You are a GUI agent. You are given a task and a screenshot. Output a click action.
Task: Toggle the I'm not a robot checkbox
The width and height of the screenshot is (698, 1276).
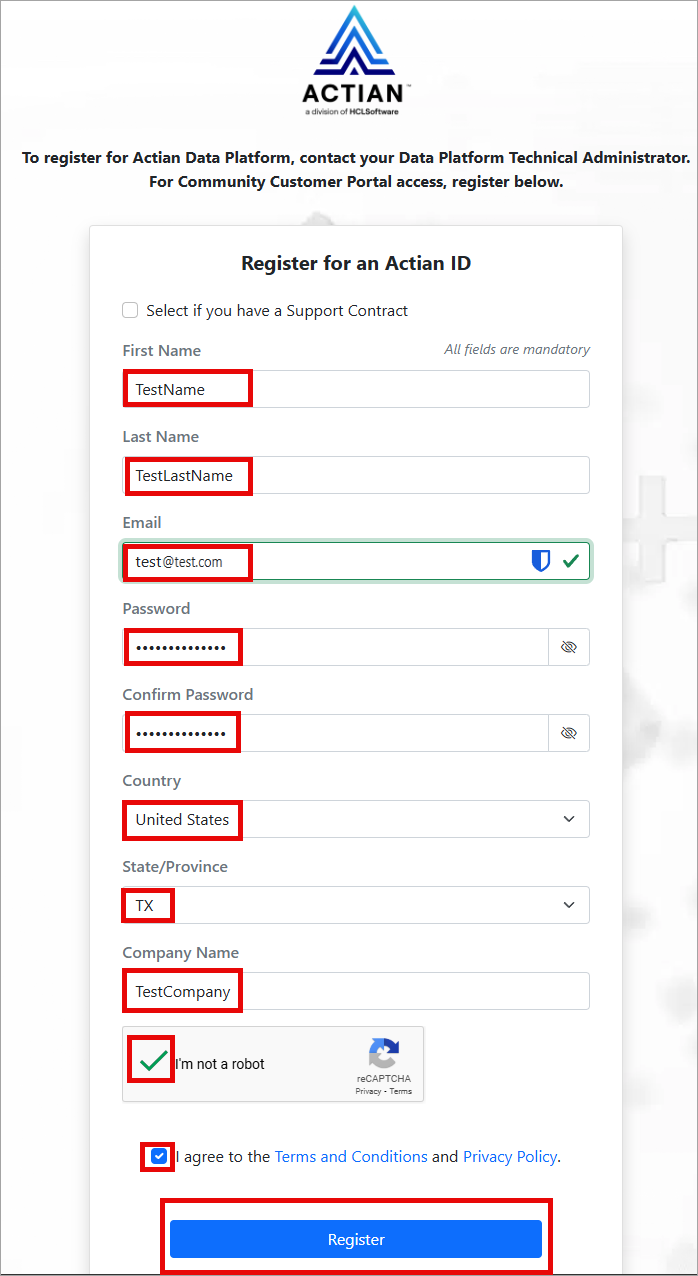tap(153, 1061)
